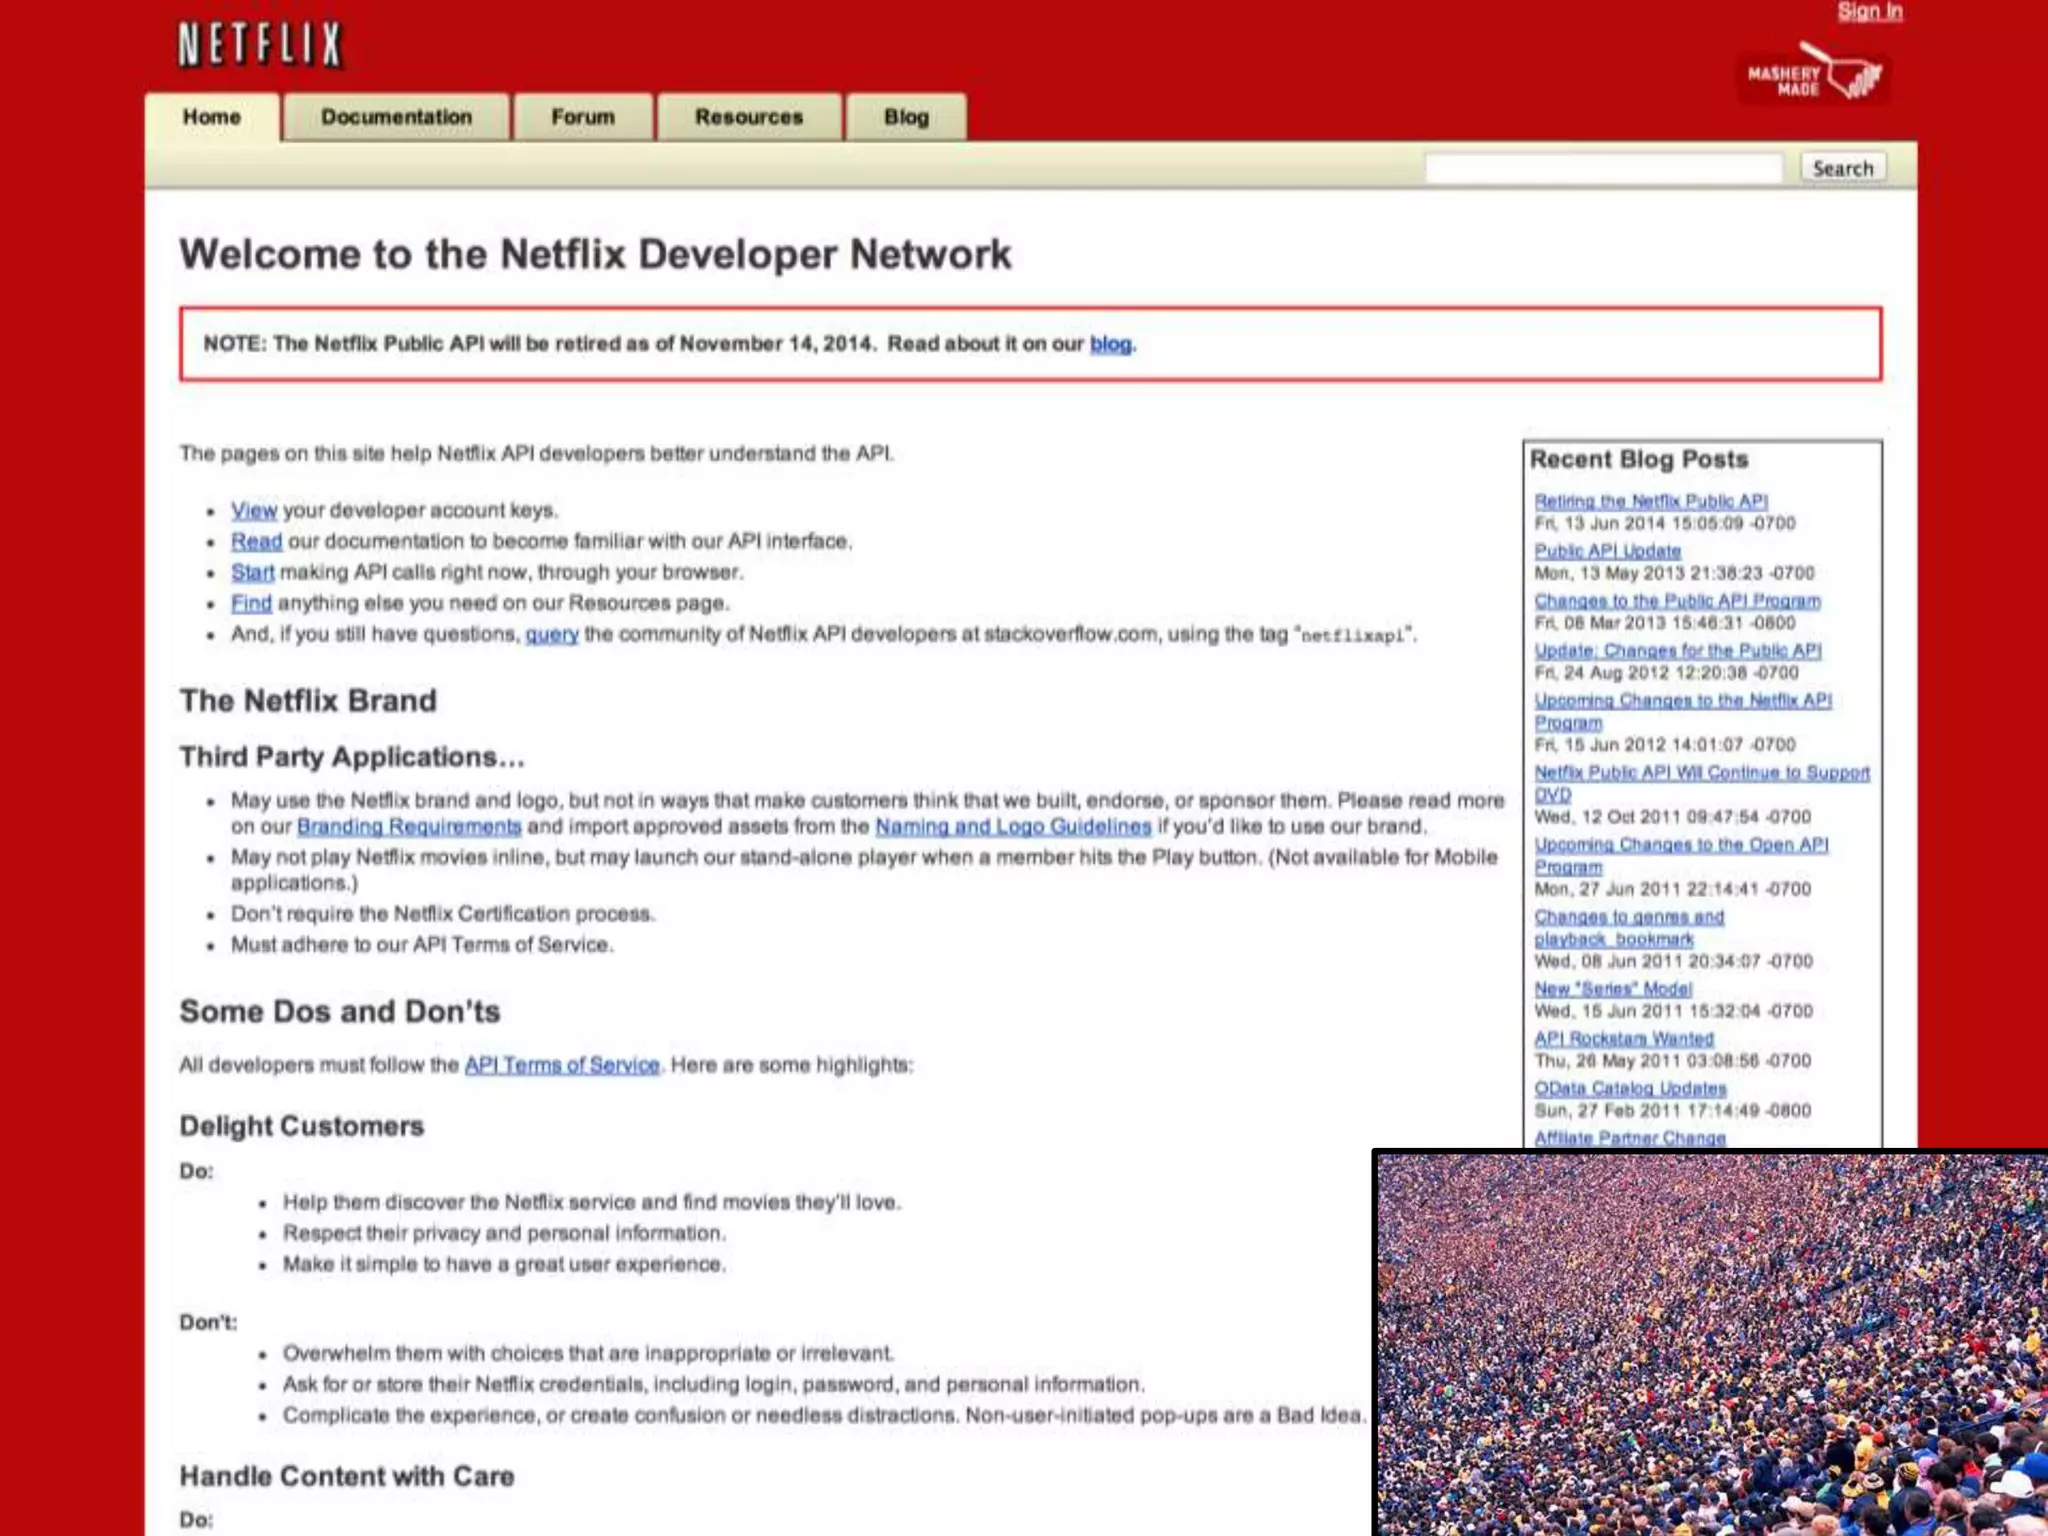Follow the API Terms of Service link
2048x1536 pixels.
(562, 1065)
